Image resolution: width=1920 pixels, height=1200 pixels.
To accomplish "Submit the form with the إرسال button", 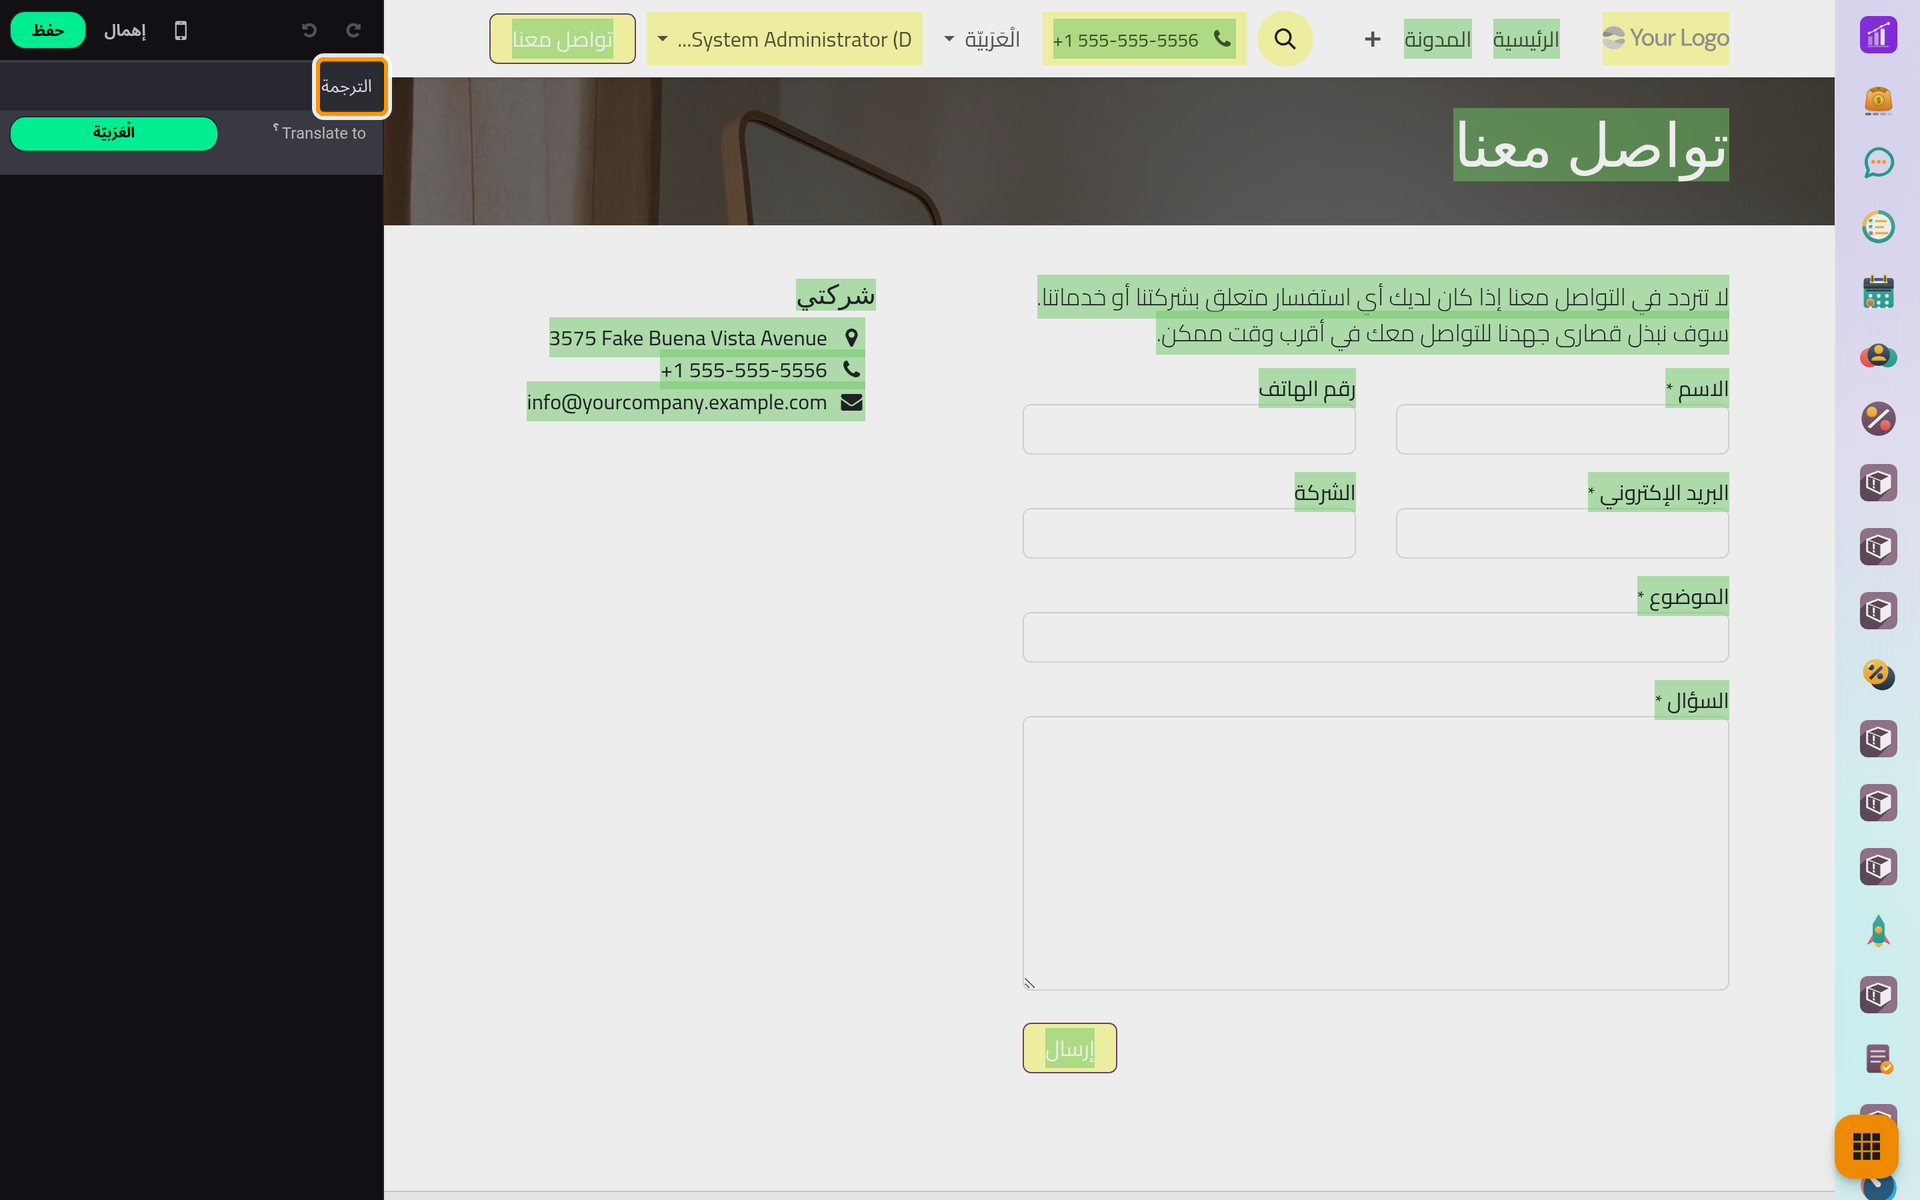I will pyautogui.click(x=1069, y=1048).
